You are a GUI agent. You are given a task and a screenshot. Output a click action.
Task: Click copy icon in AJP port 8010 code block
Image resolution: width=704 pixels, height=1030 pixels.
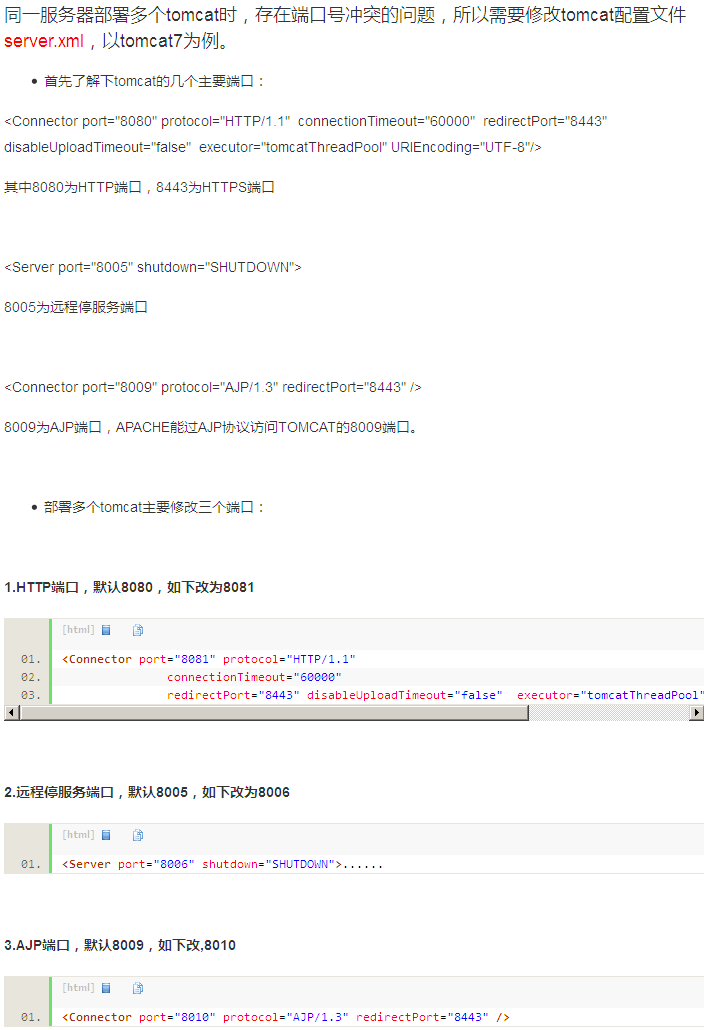click(x=138, y=988)
